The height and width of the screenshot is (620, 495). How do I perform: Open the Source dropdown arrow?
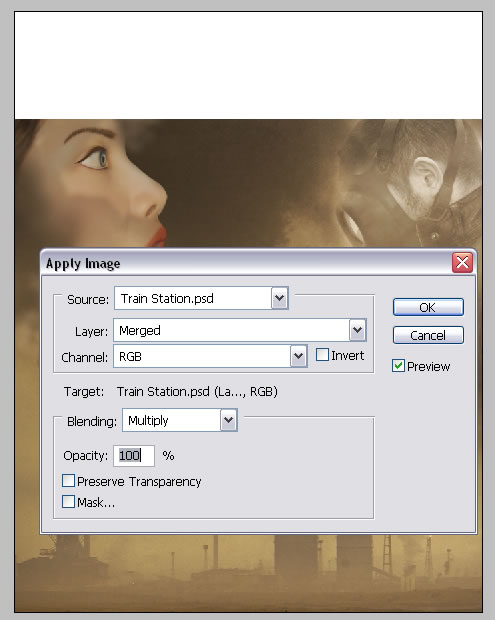(280, 298)
